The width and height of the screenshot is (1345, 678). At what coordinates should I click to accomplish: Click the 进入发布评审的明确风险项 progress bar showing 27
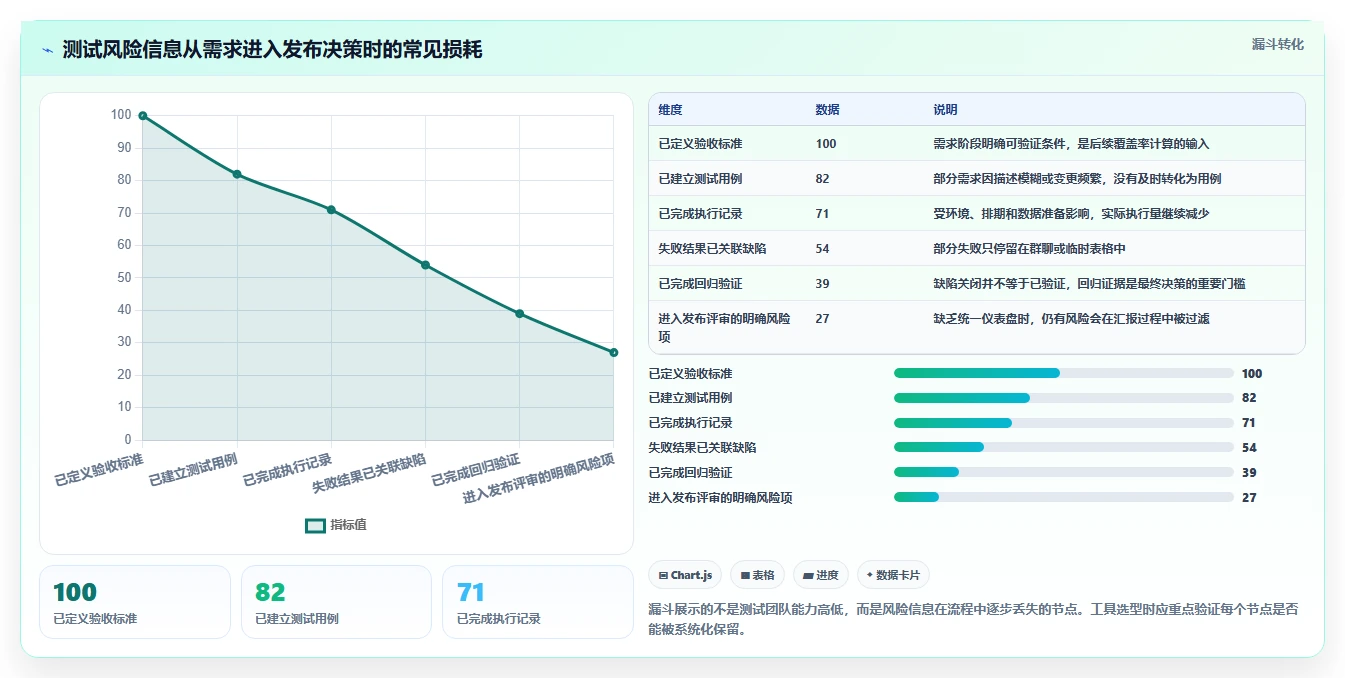1064,497
